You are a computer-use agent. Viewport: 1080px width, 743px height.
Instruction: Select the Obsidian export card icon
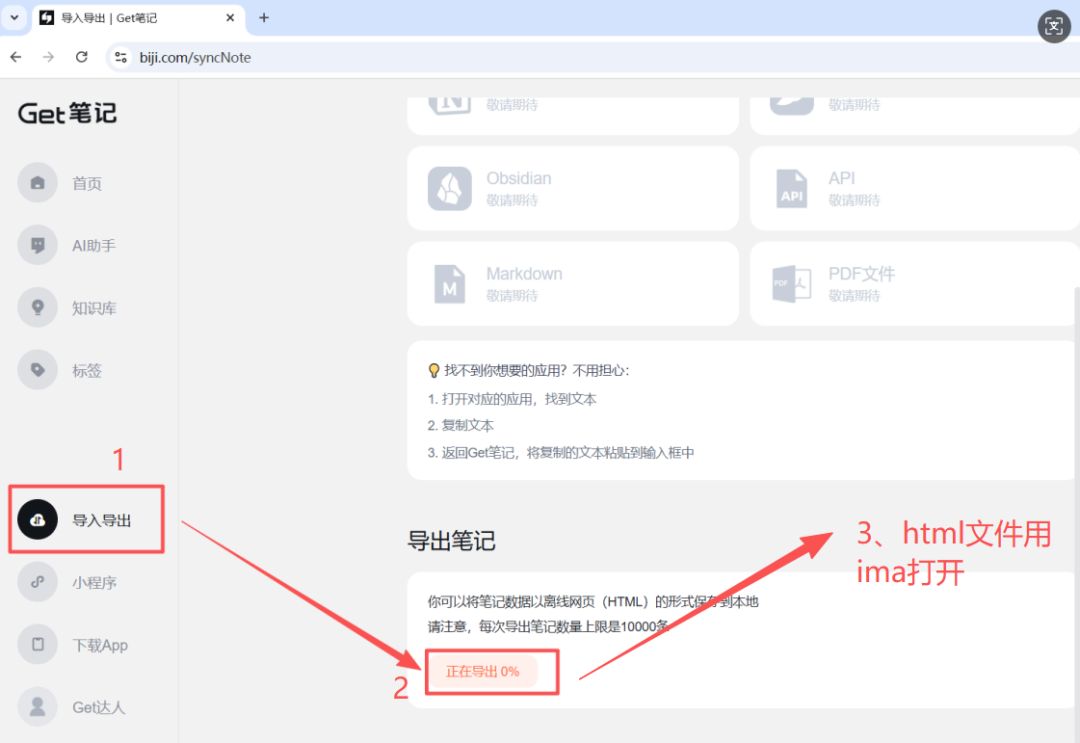tap(449, 188)
